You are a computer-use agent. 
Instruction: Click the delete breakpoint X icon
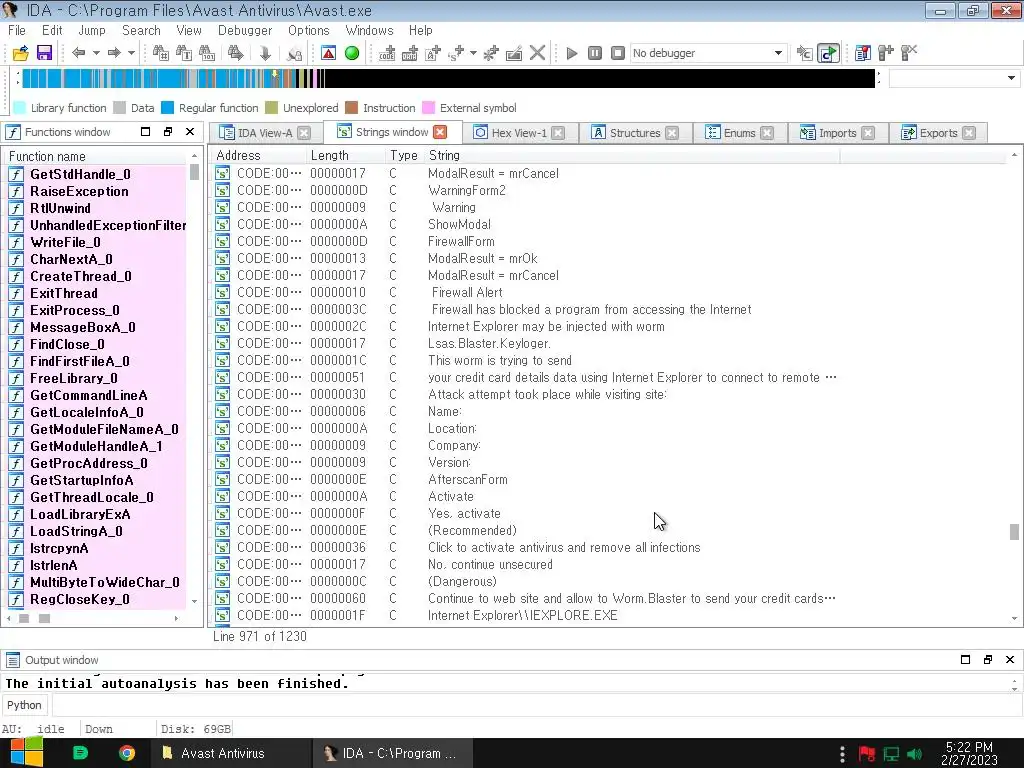pyautogui.click(x=909, y=53)
